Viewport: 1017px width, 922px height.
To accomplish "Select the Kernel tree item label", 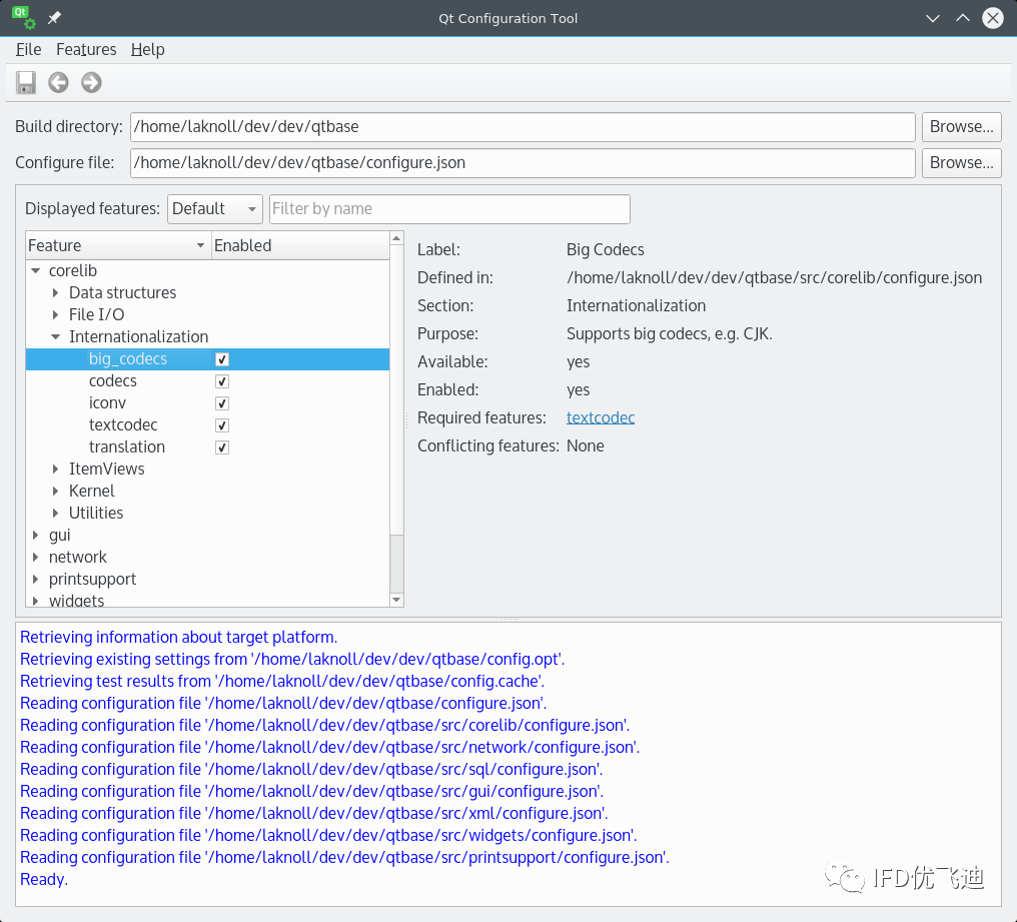I will (x=91, y=491).
